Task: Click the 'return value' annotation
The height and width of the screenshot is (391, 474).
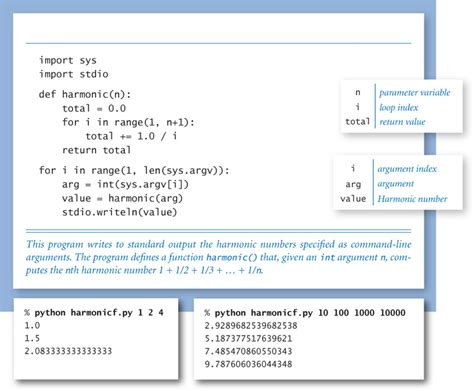Action: tap(402, 122)
